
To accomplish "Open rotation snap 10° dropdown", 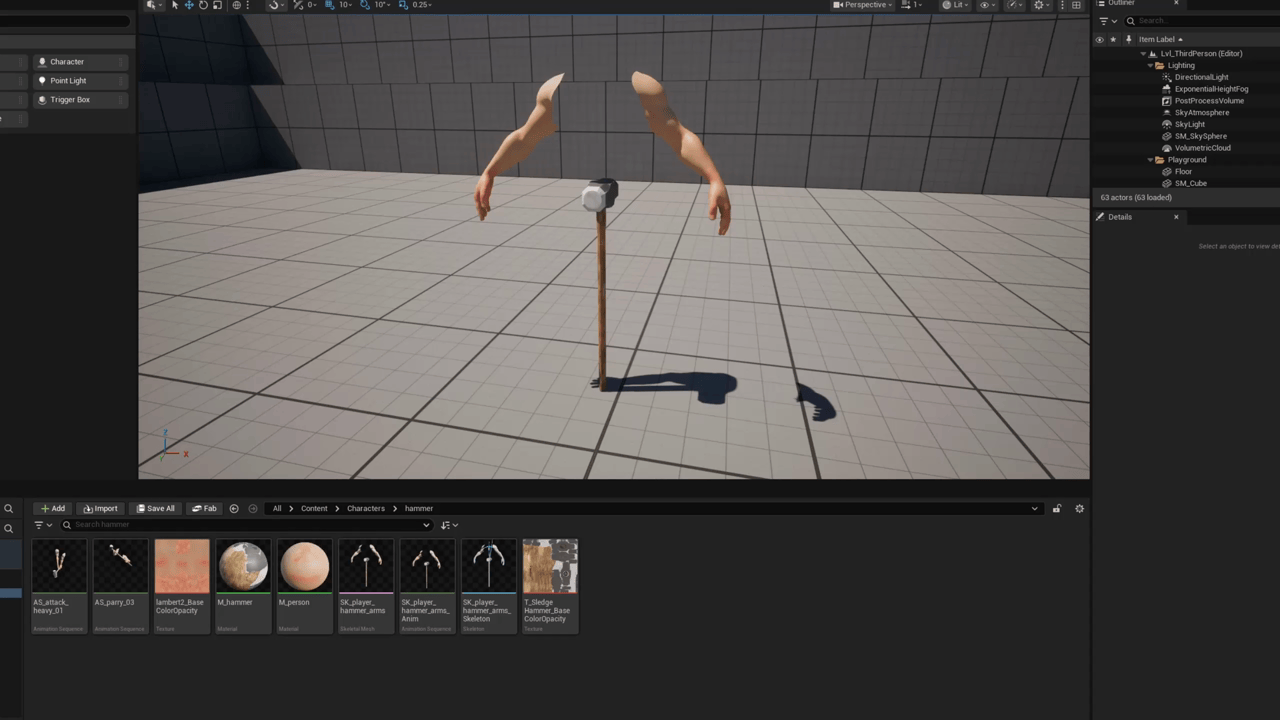I will tap(382, 5).
